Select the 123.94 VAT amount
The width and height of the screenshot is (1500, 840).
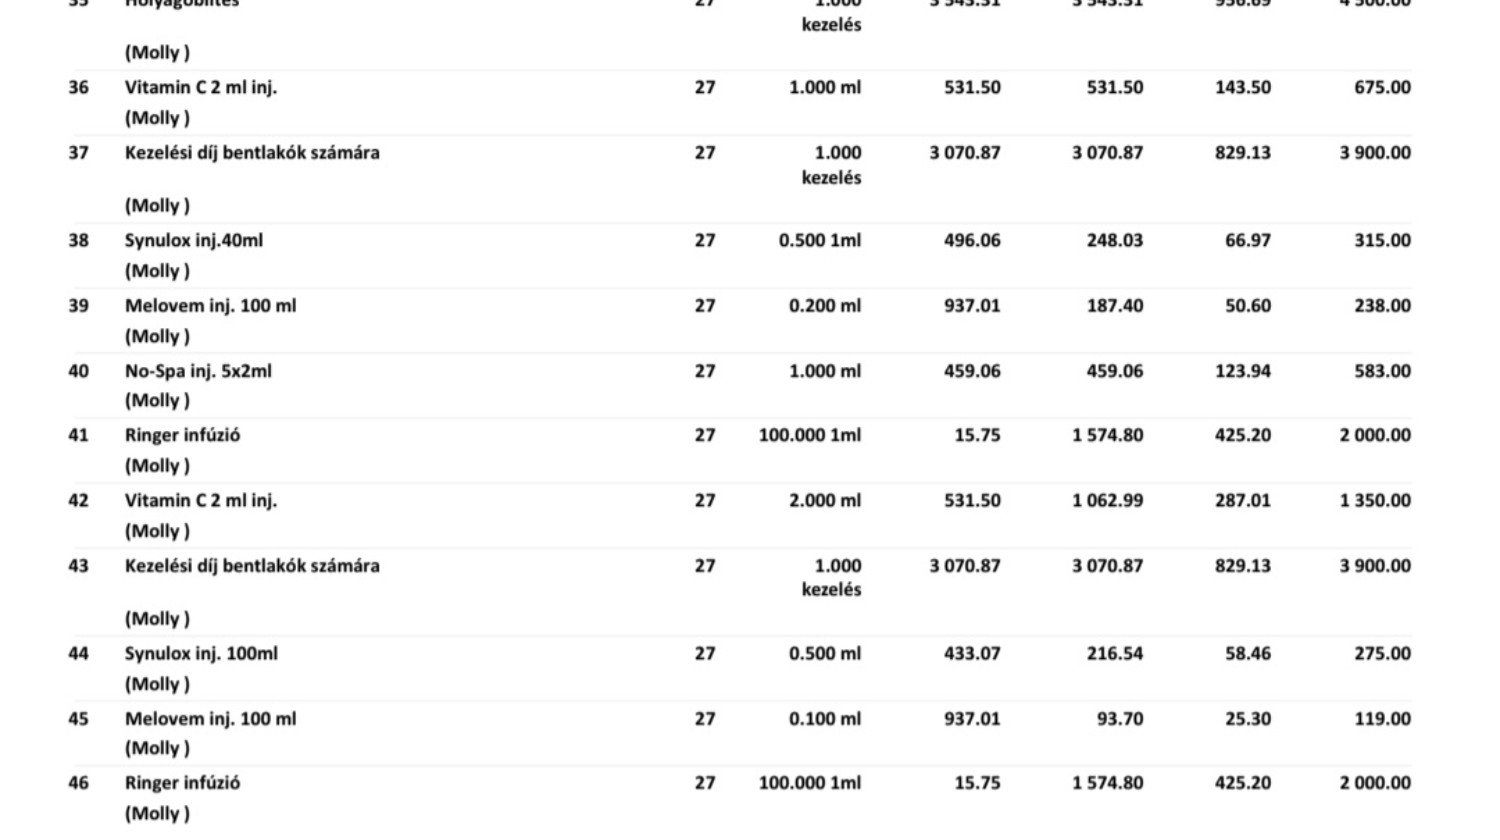pyautogui.click(x=1243, y=371)
